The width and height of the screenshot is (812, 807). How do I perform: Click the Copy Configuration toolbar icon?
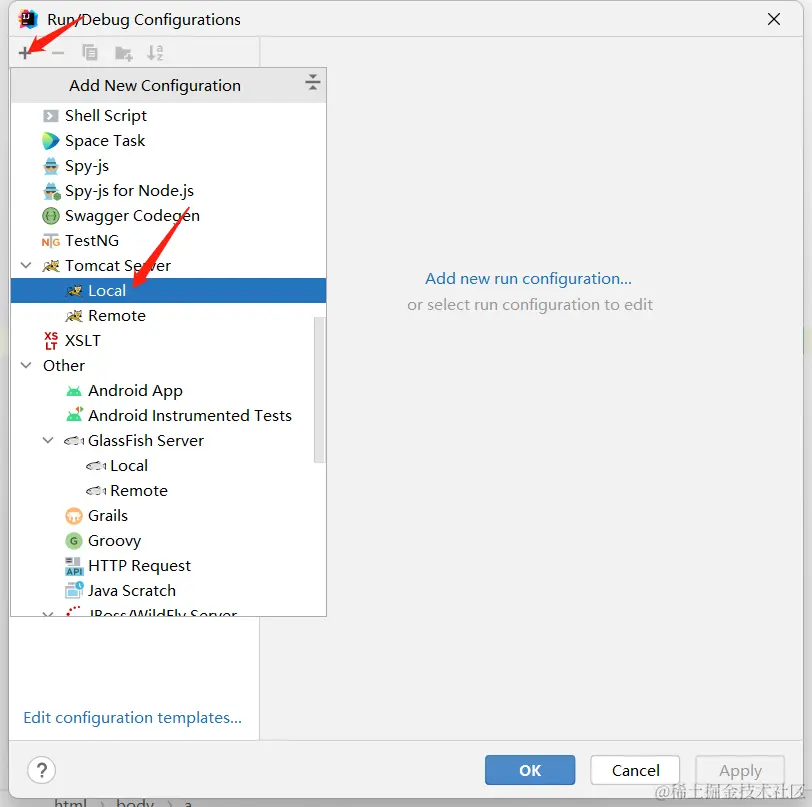click(90, 52)
